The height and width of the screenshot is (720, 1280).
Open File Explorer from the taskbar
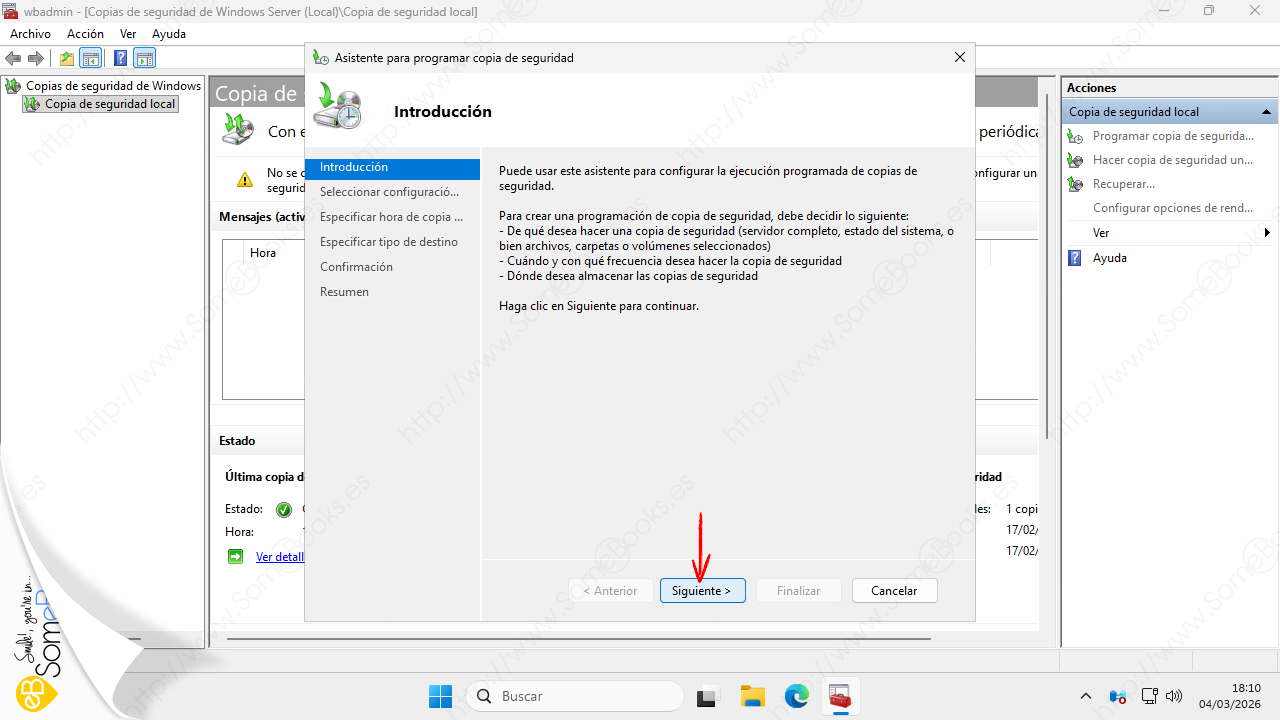(x=752, y=696)
